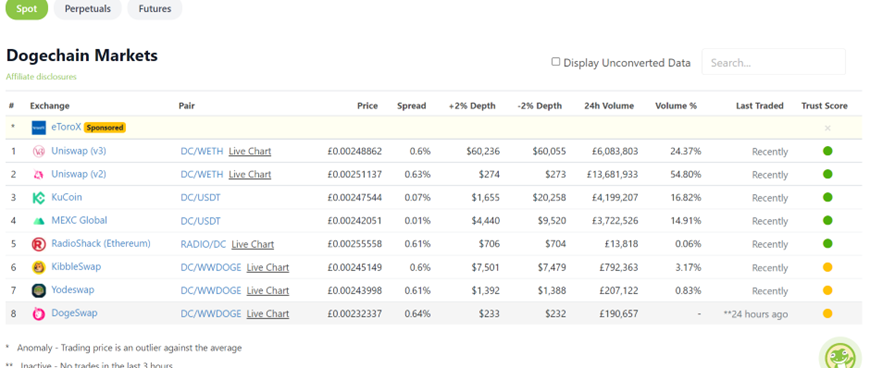
Task: Click KuCoin green trust score dot
Action: [x=827, y=197]
